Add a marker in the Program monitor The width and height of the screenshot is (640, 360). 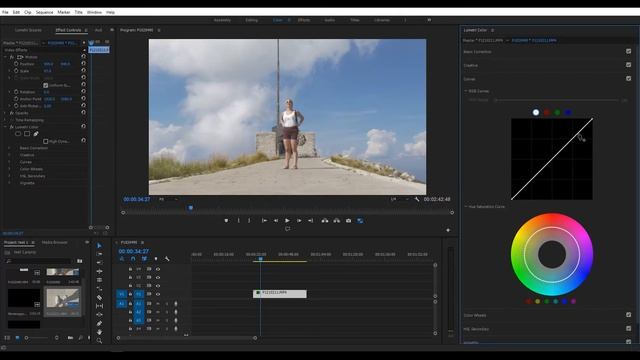tap(227, 220)
